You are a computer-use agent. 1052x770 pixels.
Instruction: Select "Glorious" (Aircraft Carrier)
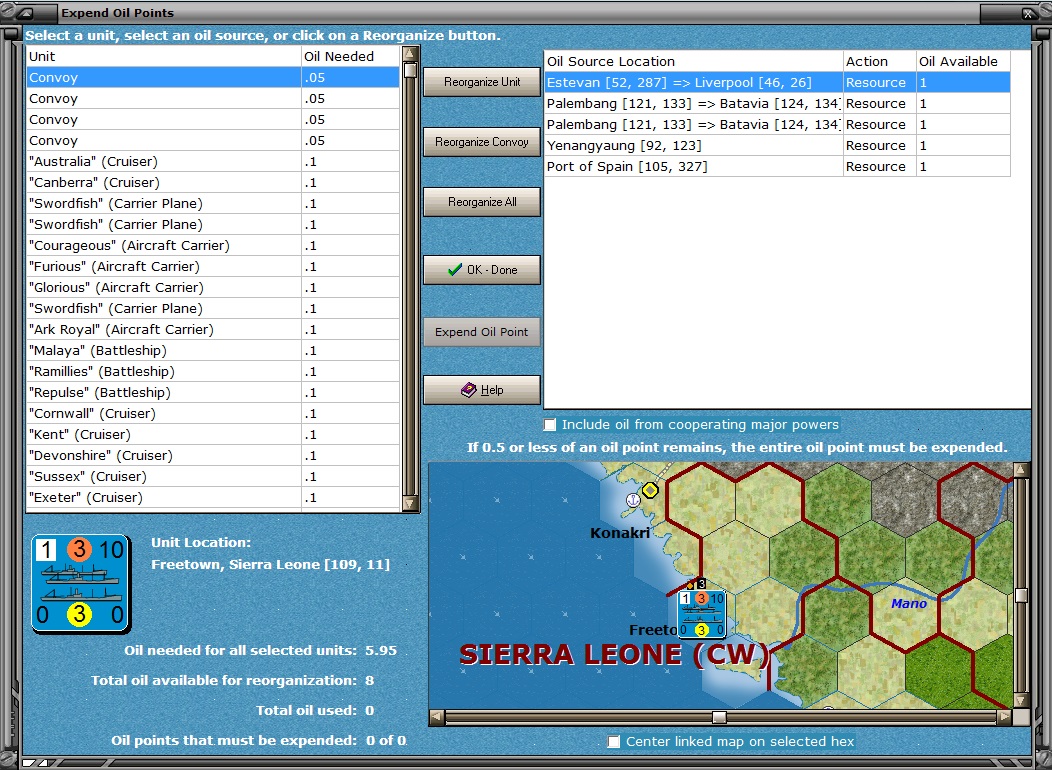coord(213,287)
